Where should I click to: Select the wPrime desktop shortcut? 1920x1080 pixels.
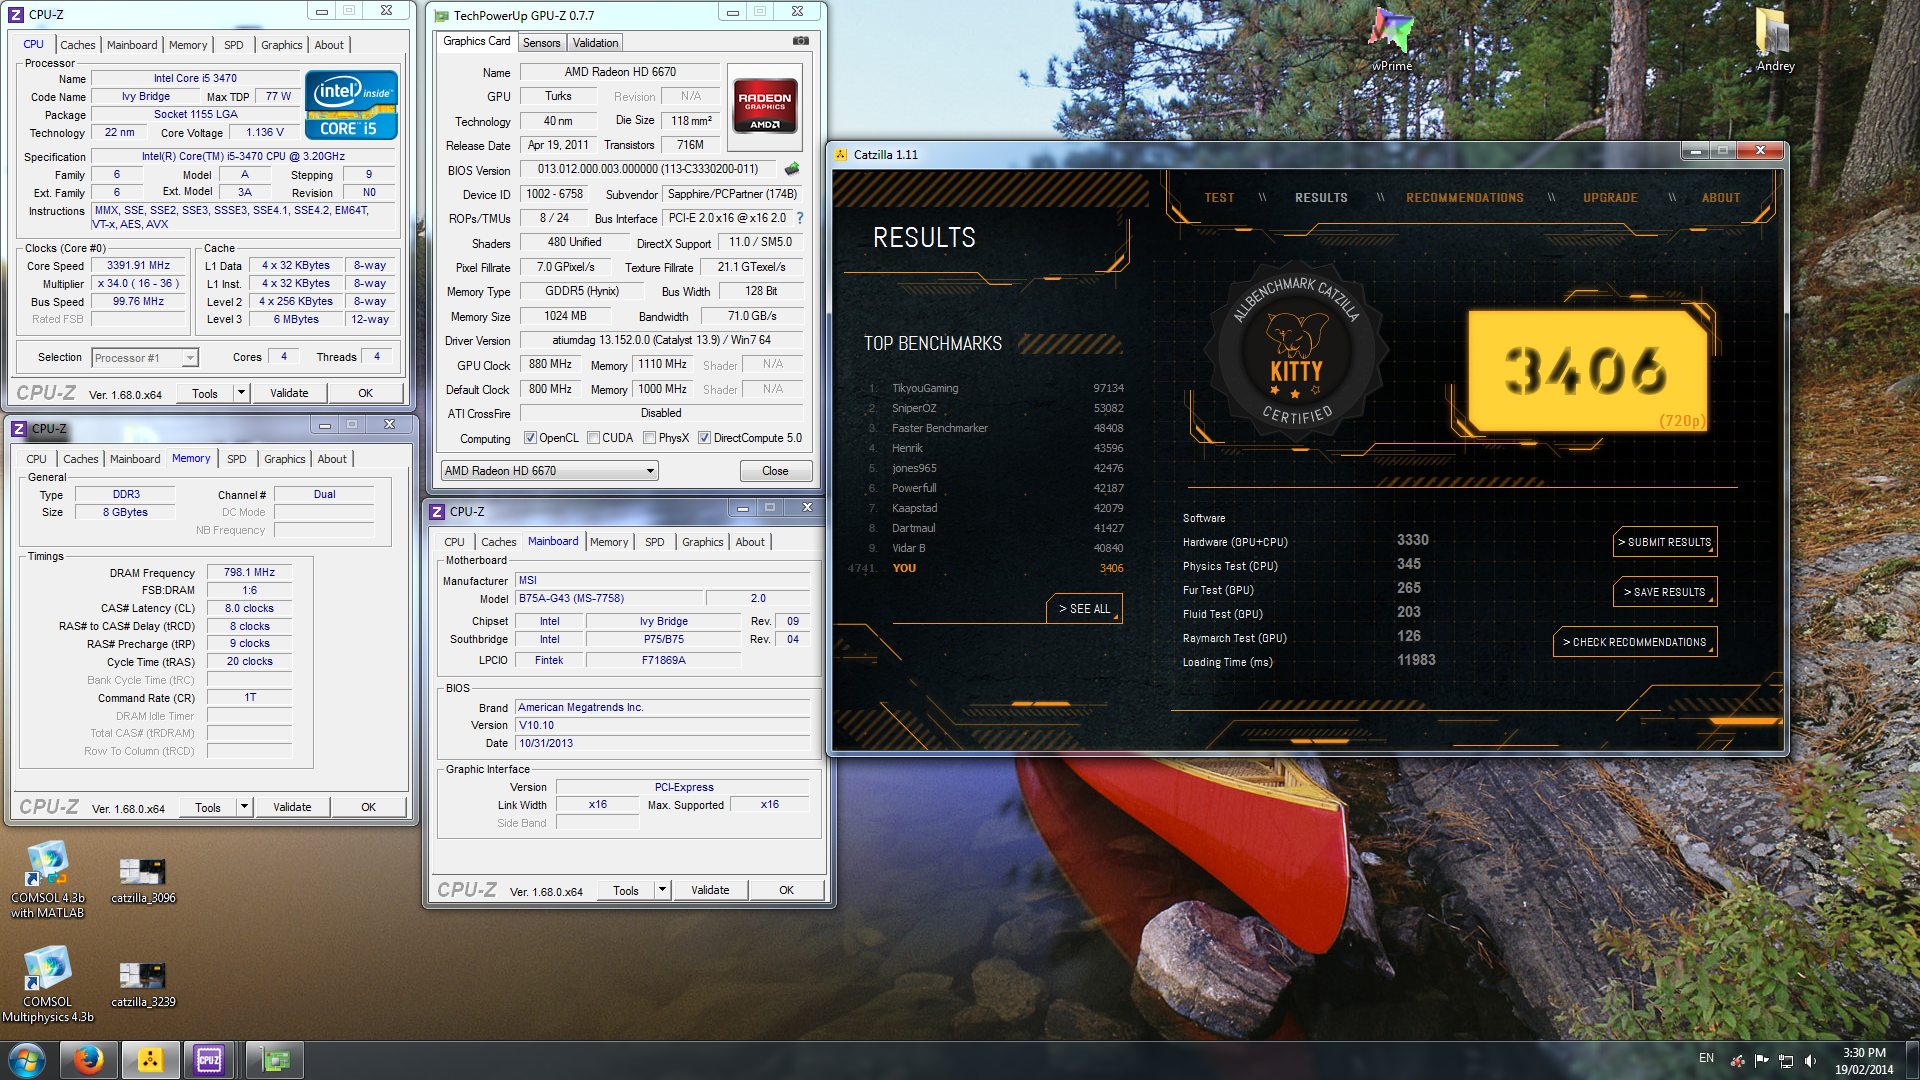pyautogui.click(x=1391, y=40)
